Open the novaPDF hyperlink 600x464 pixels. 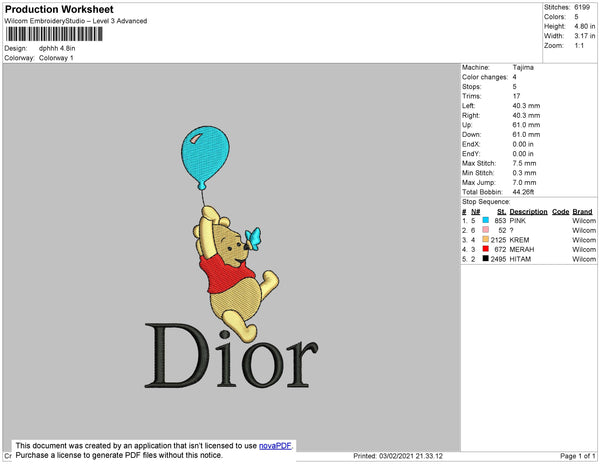[x=275, y=446]
